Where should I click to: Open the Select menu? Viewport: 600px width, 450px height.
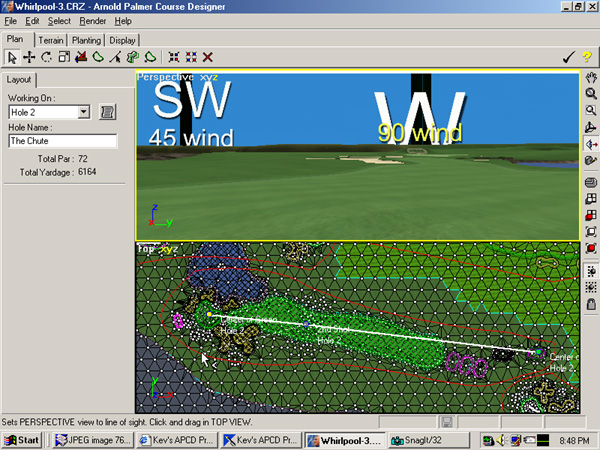click(x=59, y=21)
